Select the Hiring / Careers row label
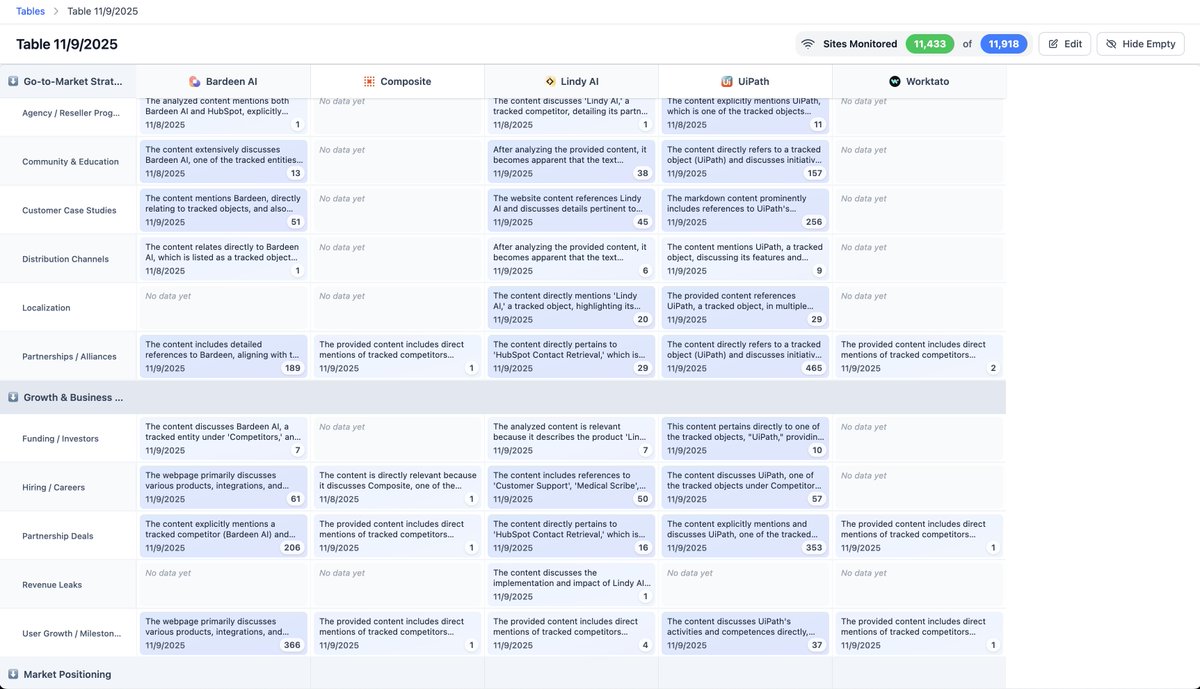The image size is (1200, 689). (54, 488)
